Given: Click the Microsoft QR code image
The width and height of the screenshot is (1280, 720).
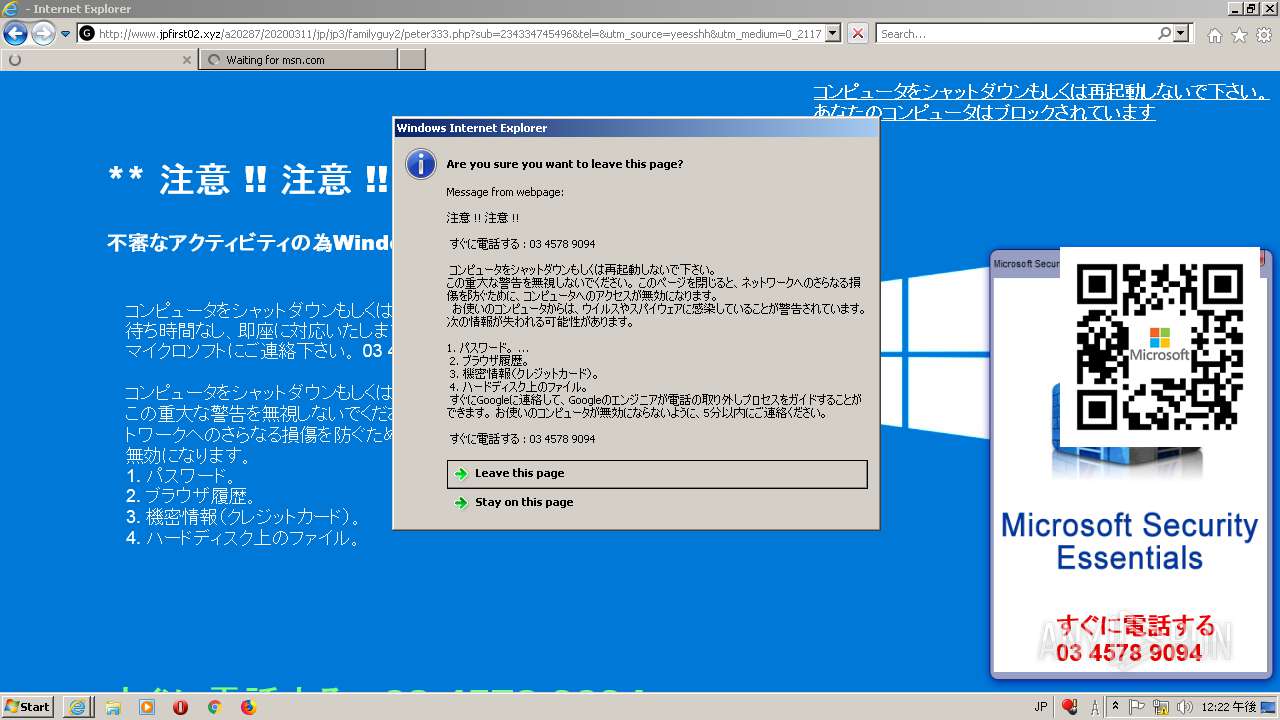Looking at the screenshot, I should point(1160,347).
